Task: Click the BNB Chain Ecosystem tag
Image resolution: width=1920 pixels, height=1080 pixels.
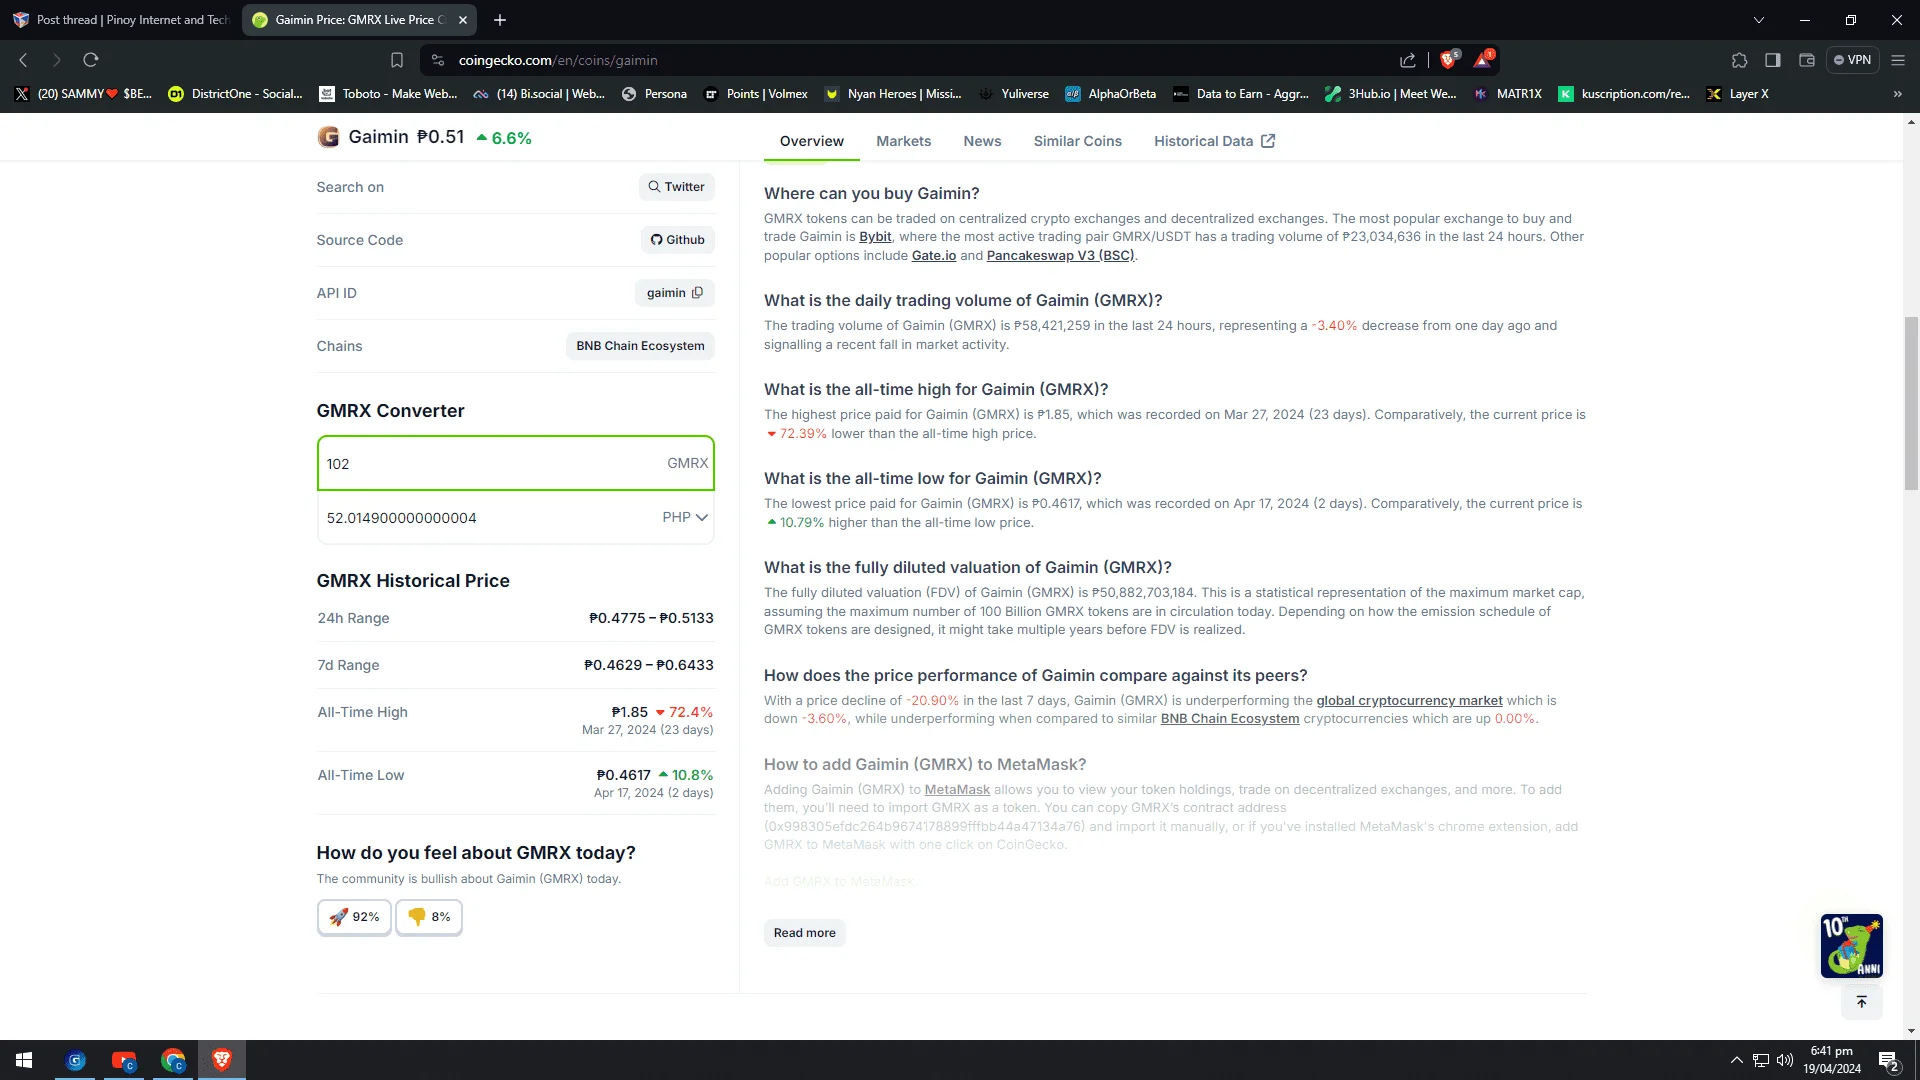Action: point(640,346)
